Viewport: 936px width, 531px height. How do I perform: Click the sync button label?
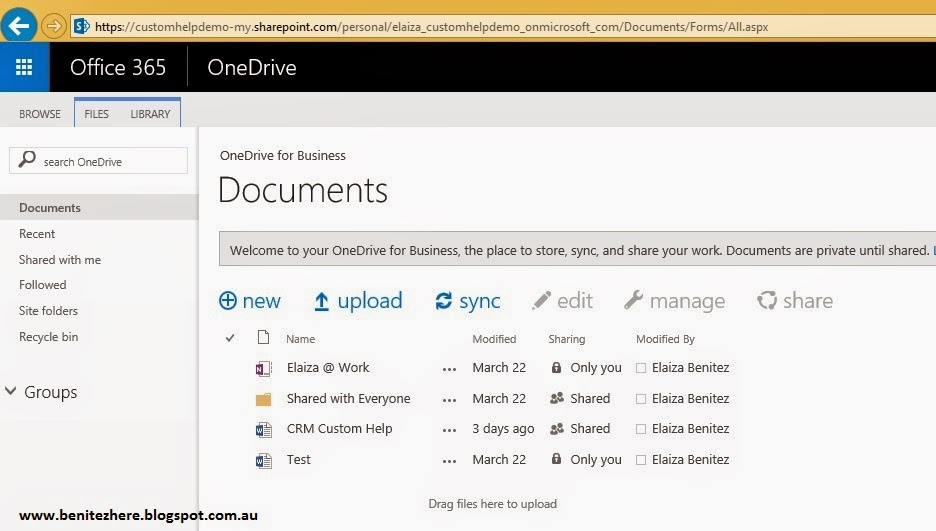click(479, 301)
